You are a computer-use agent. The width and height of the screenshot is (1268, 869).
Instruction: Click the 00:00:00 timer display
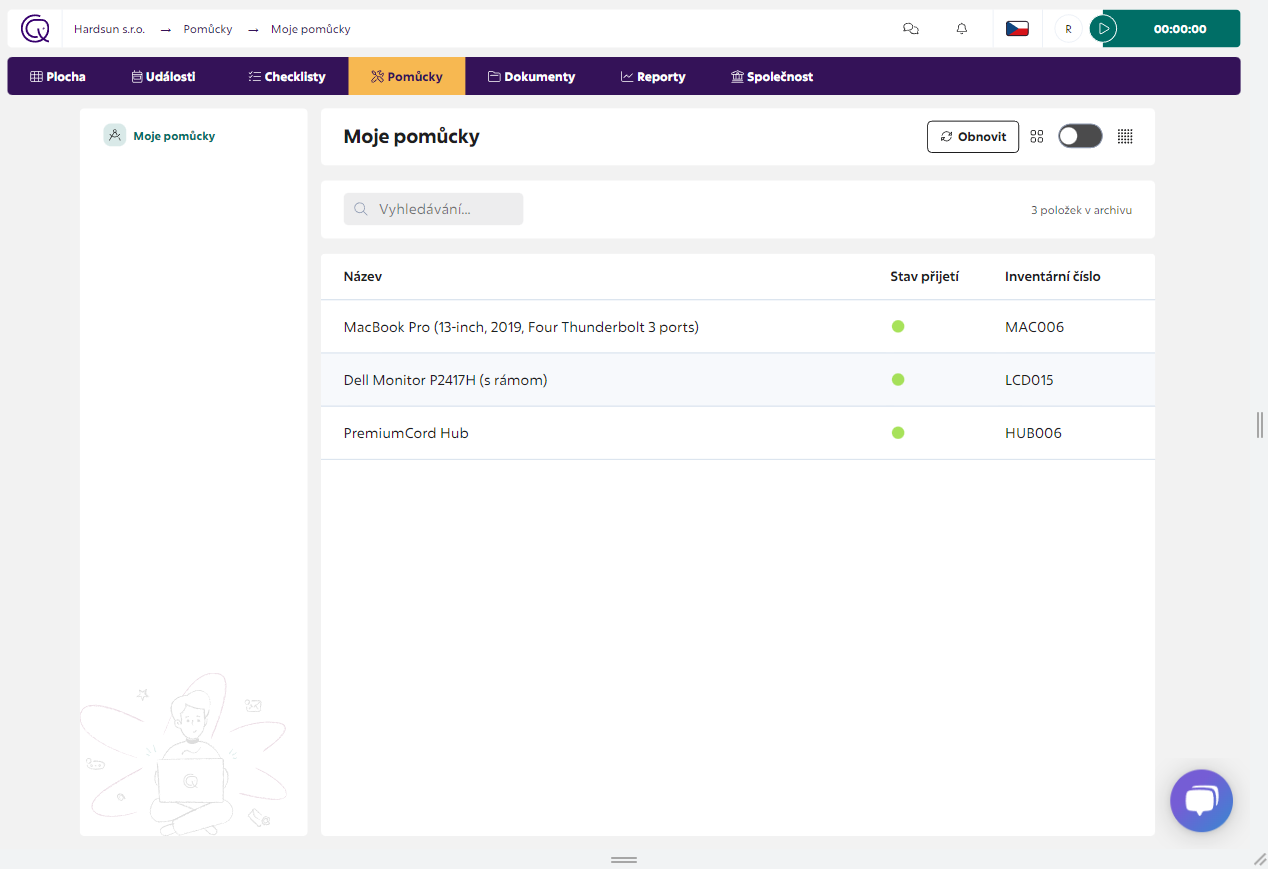coord(1180,29)
